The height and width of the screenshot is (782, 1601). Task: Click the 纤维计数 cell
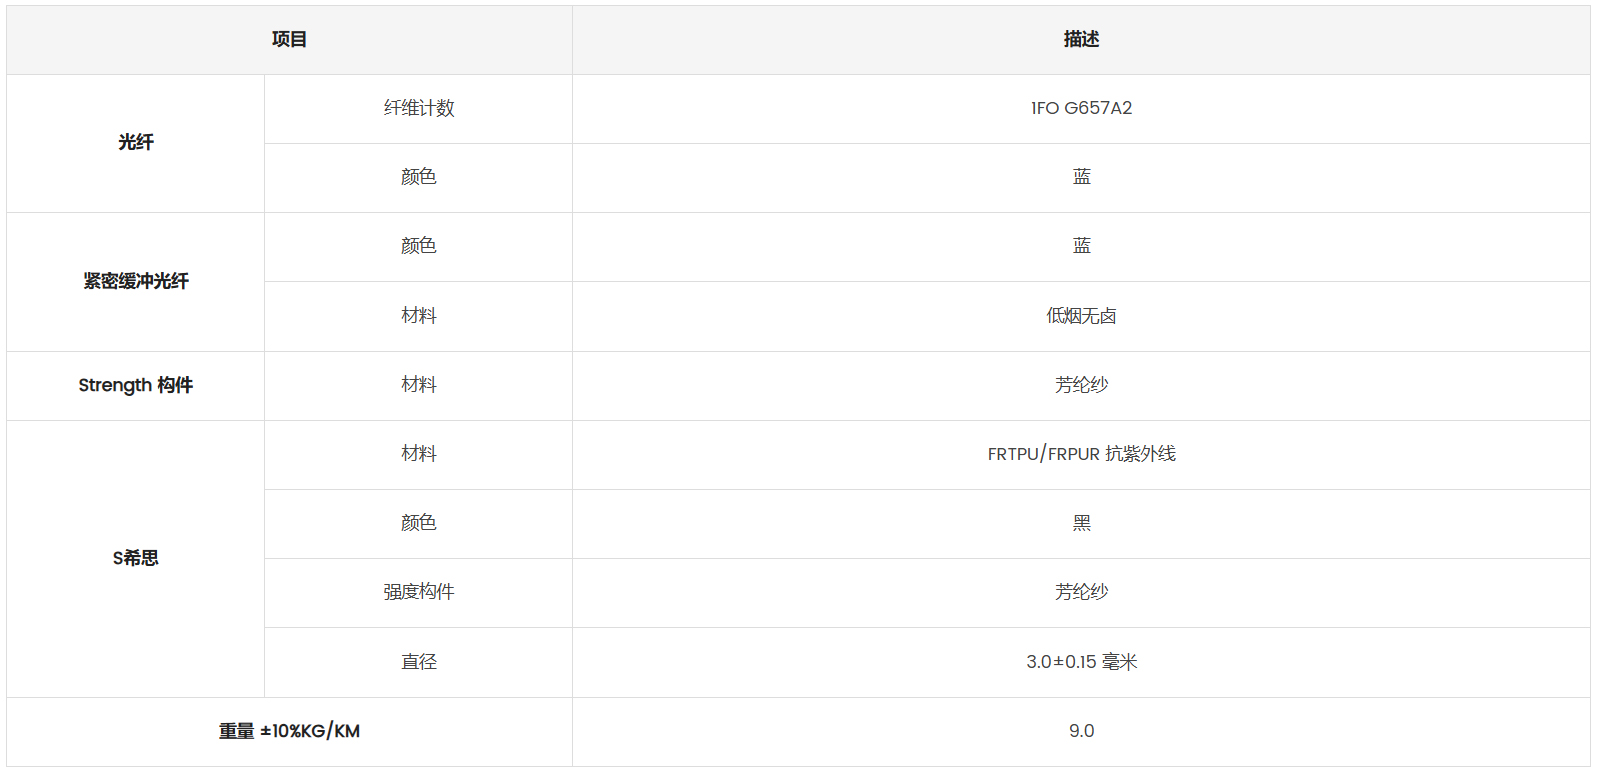coord(419,109)
